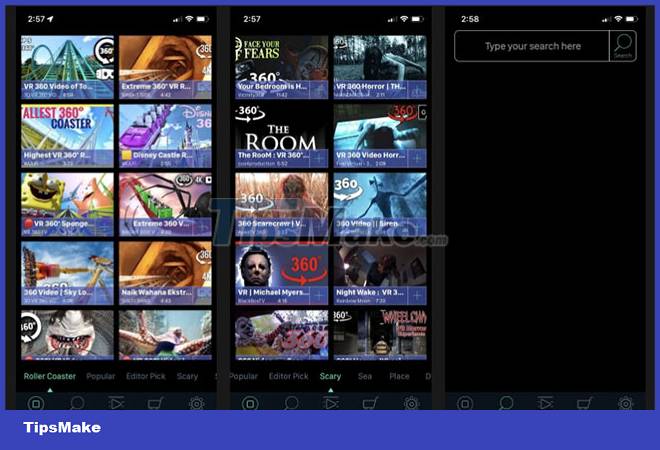
Task: Add 'The RooM : VR 360°' with its plus icon
Action: 319,159
